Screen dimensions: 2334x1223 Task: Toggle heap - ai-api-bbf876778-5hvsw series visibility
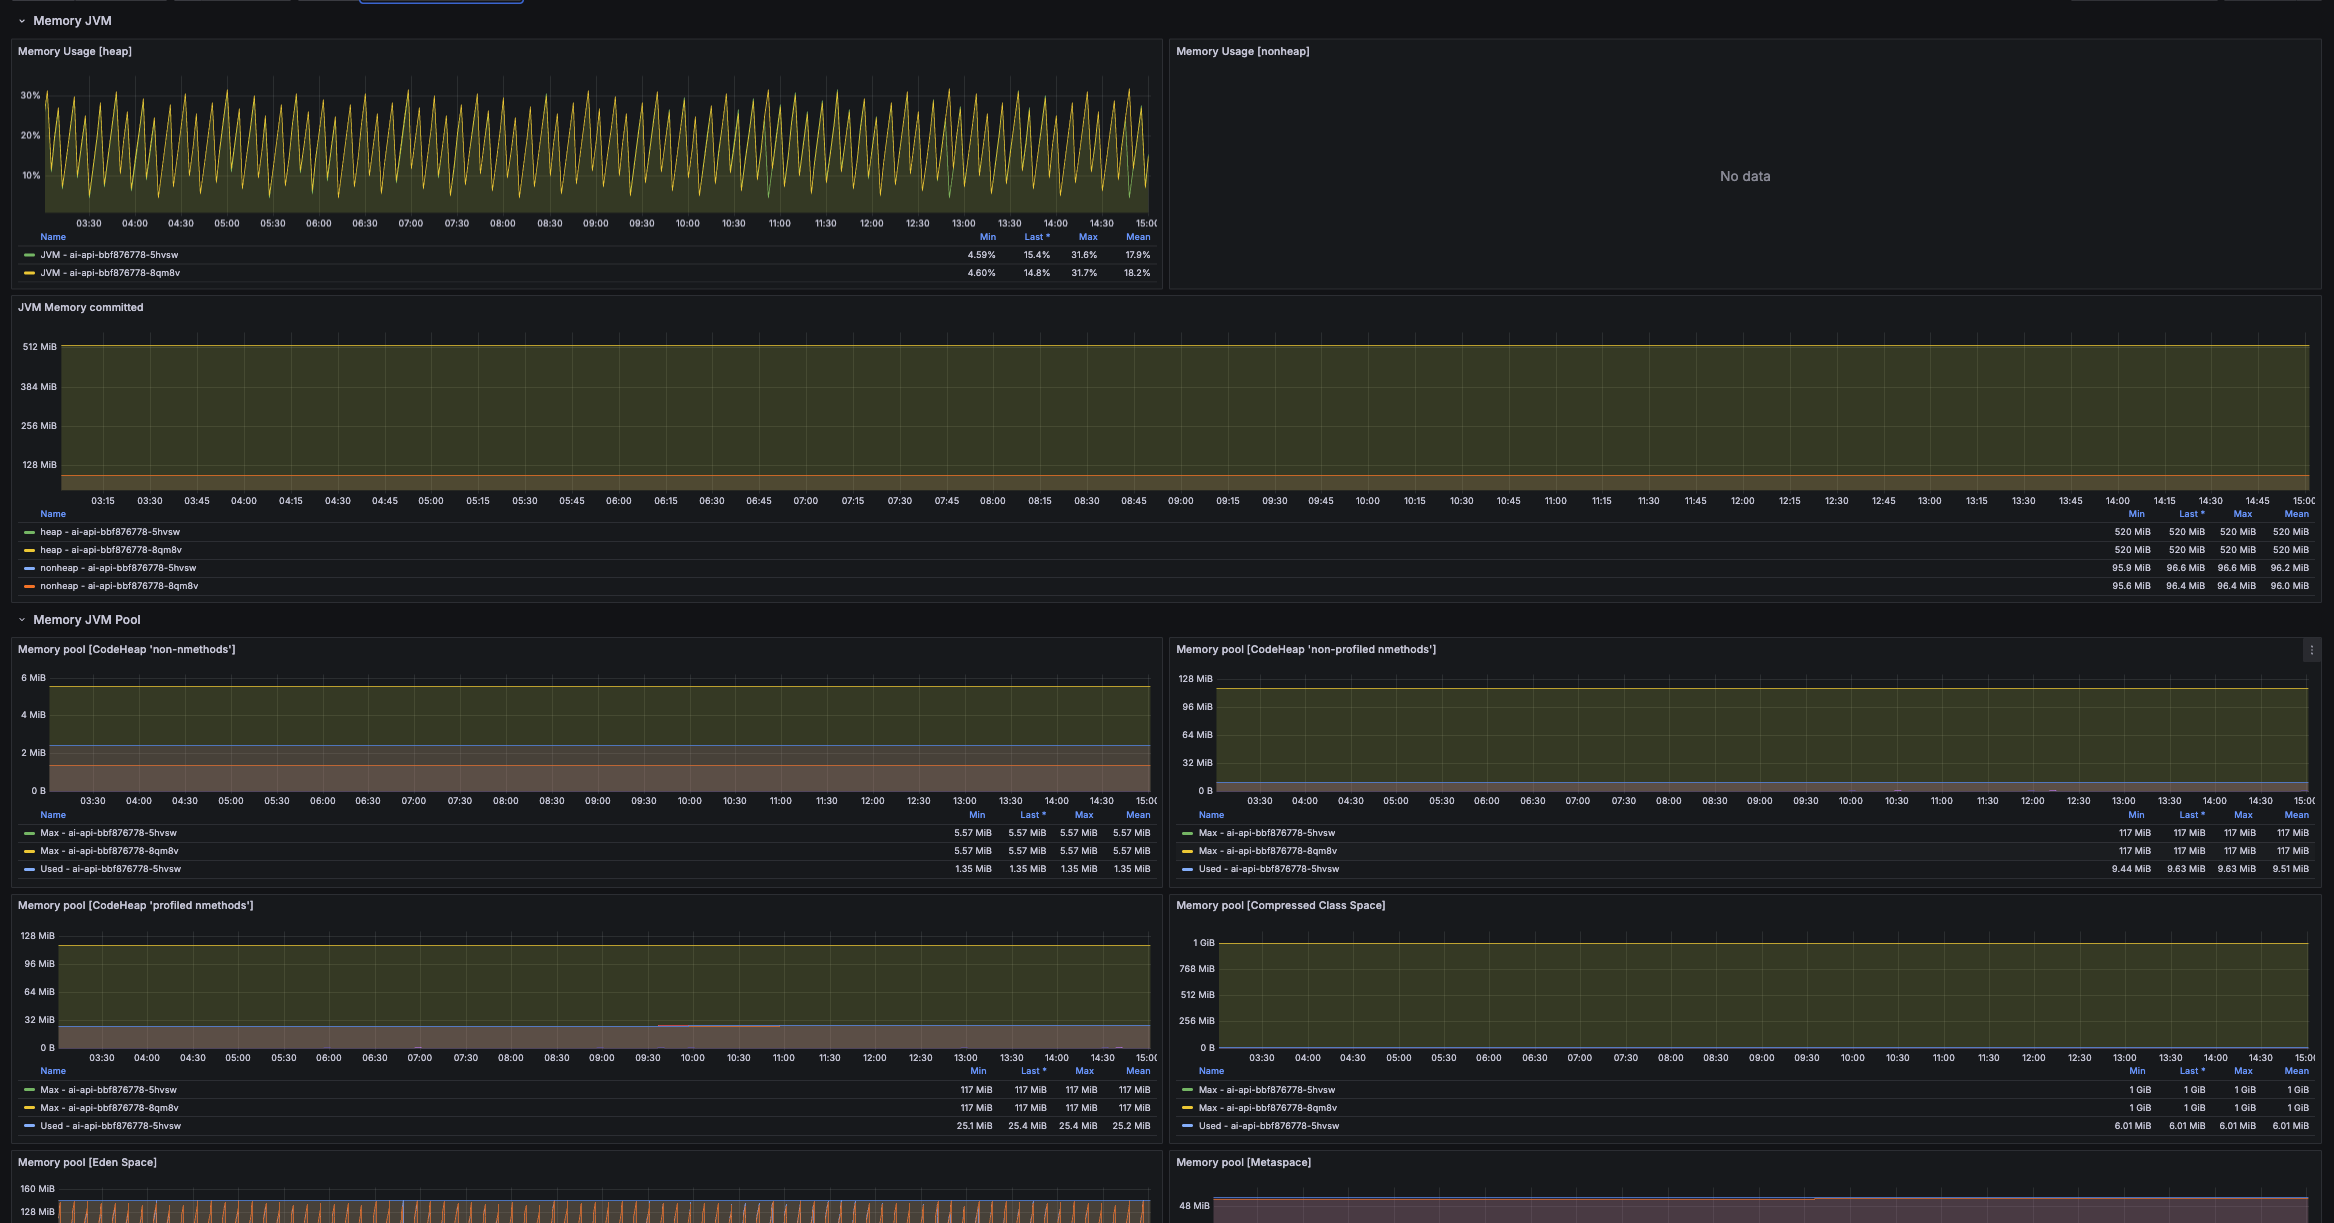point(110,532)
